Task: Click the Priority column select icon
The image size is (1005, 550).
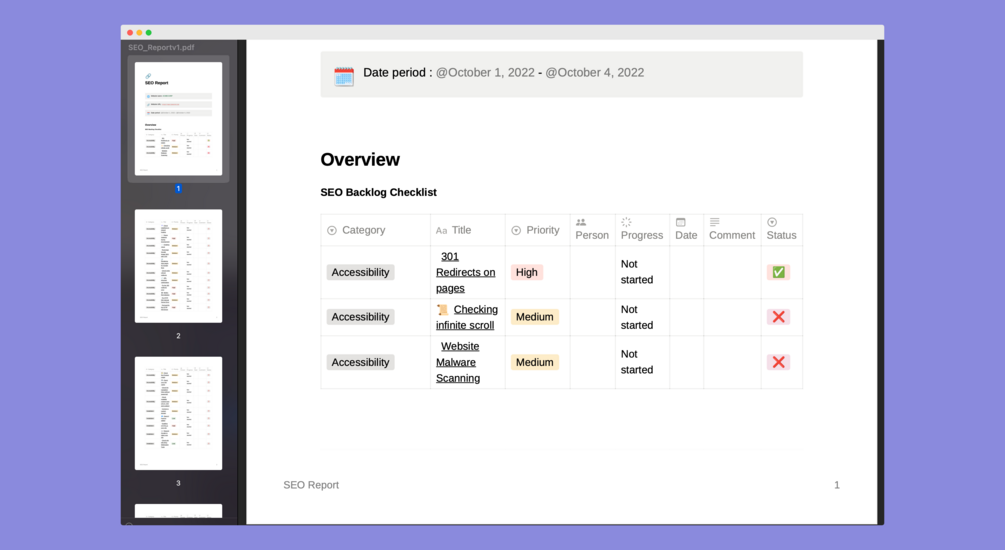Action: 516,230
